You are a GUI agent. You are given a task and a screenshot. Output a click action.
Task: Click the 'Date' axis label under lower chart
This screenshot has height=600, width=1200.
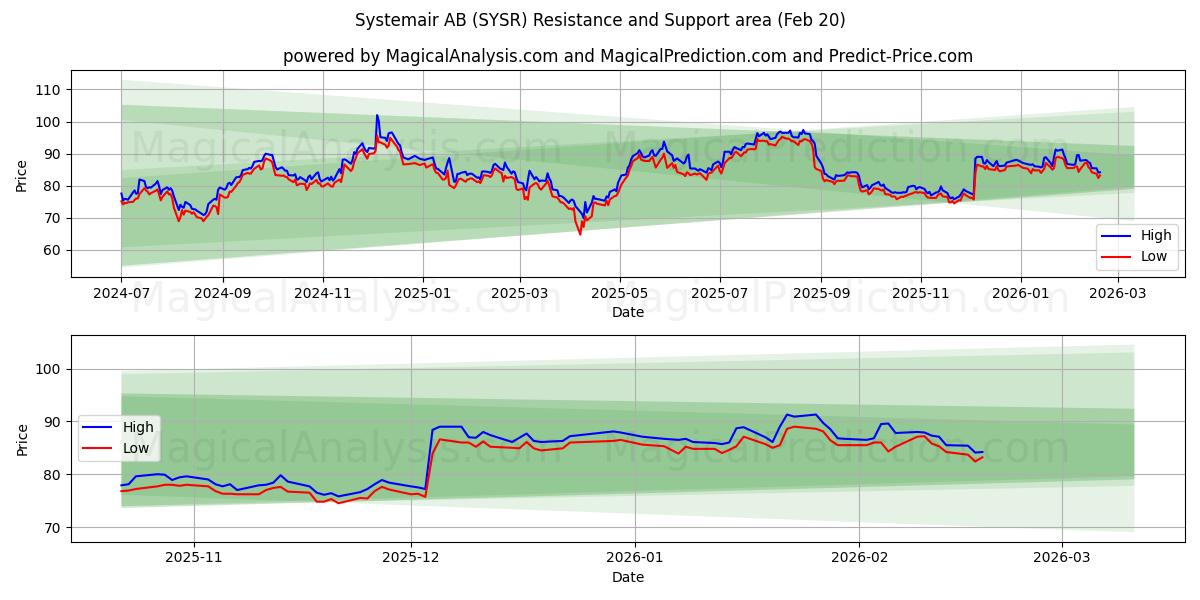tap(628, 577)
